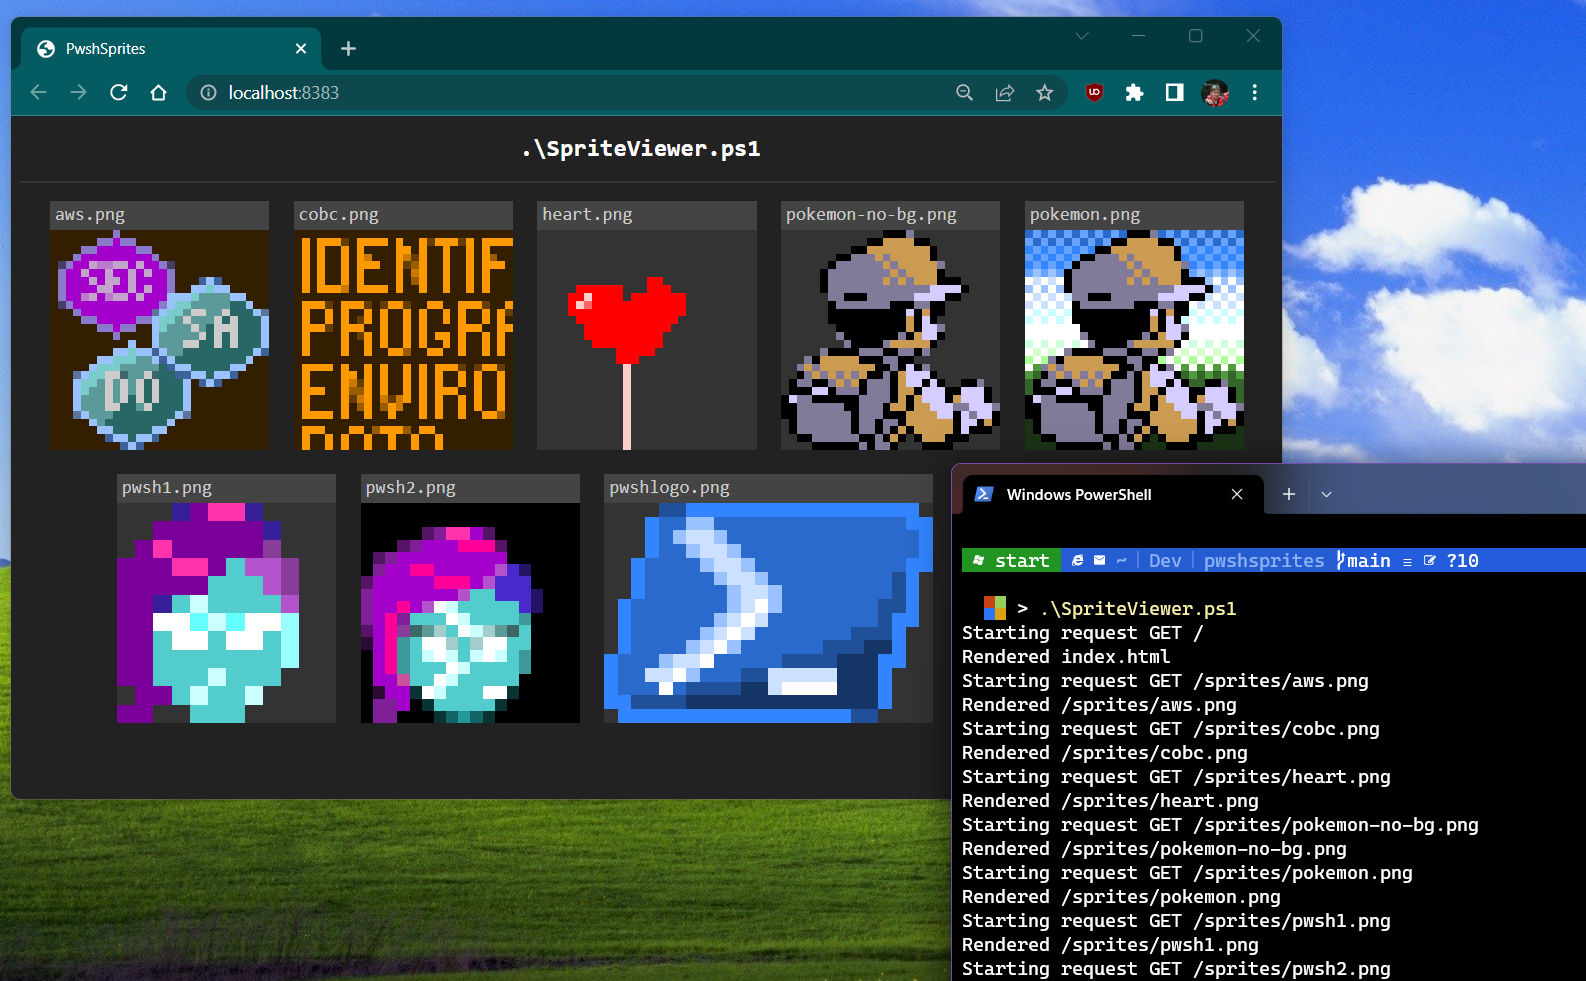Click the Windows logo icon in terminal prompt

click(994, 608)
